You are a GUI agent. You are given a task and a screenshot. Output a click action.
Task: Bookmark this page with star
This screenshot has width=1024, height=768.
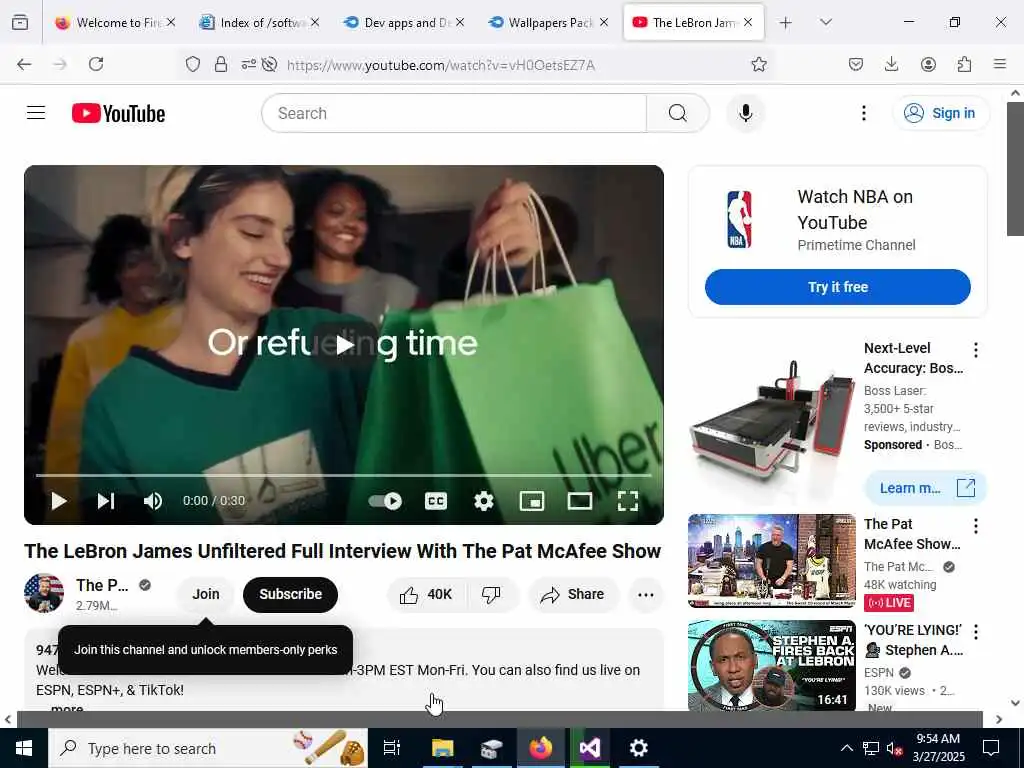point(758,64)
